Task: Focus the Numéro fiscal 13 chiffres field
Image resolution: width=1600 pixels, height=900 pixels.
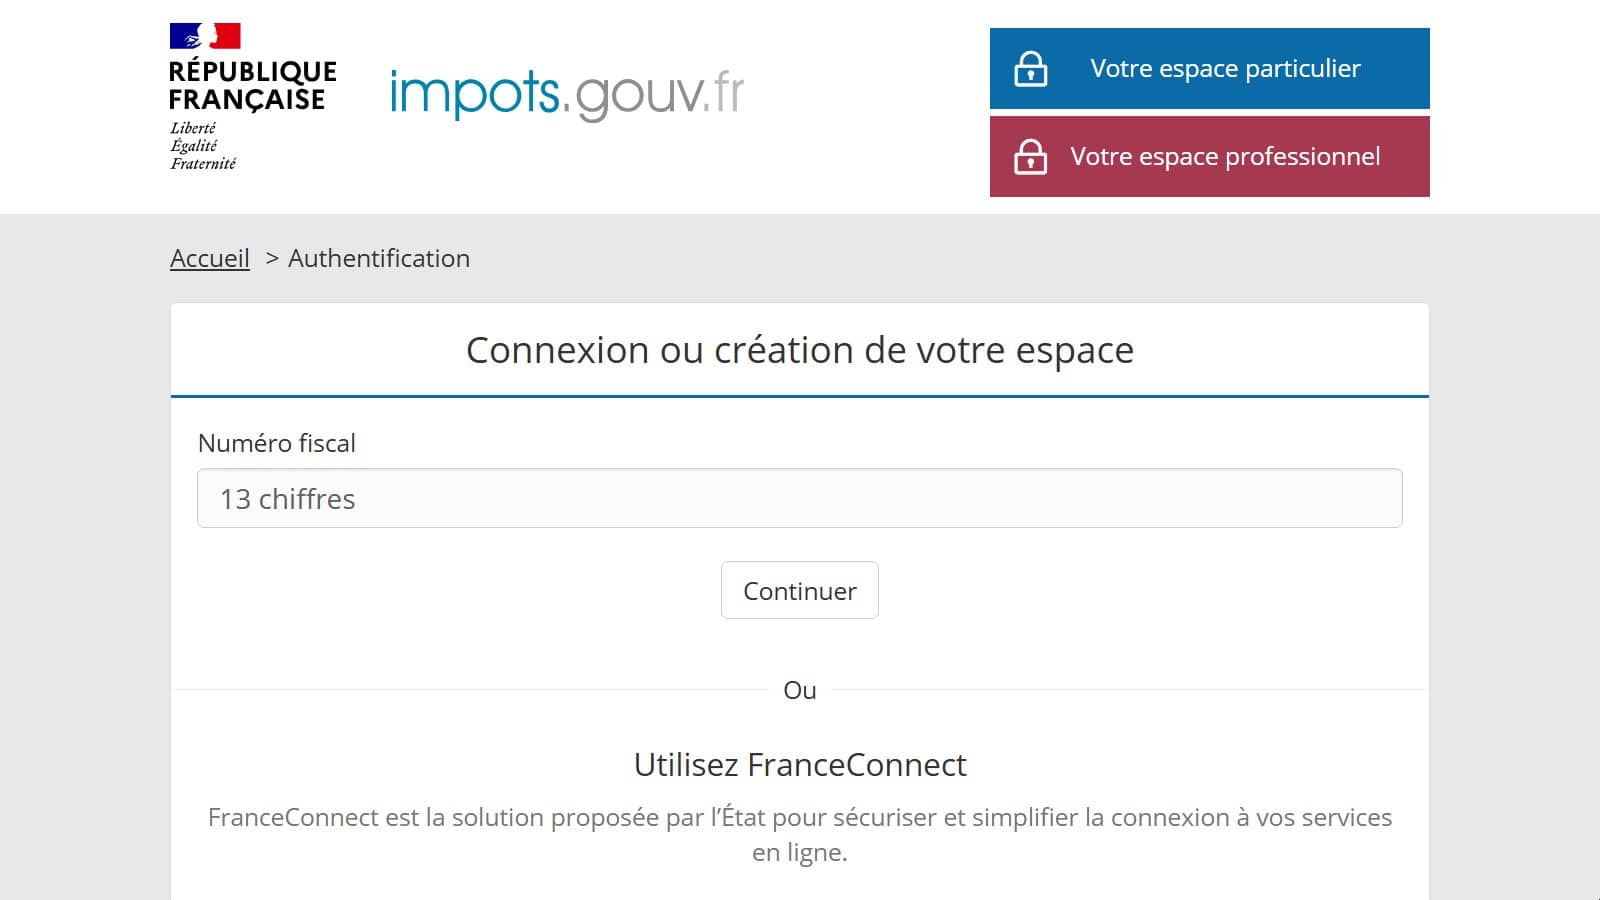Action: point(800,498)
